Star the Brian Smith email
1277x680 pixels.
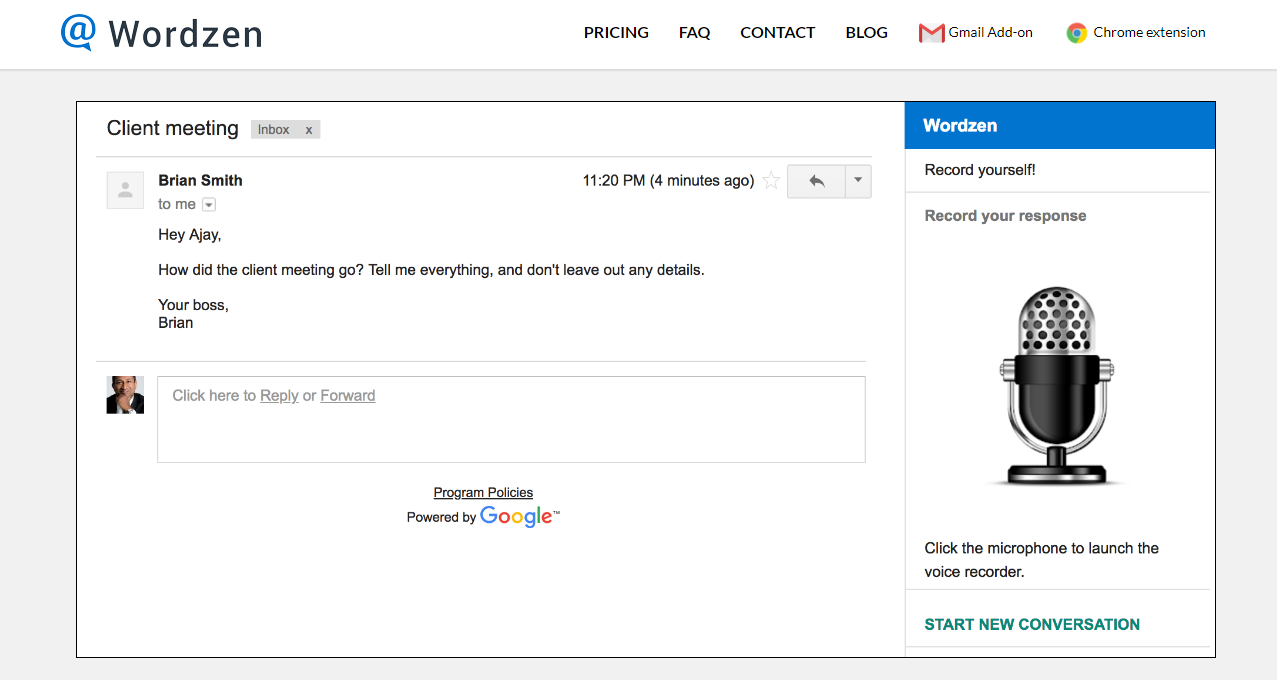771,181
